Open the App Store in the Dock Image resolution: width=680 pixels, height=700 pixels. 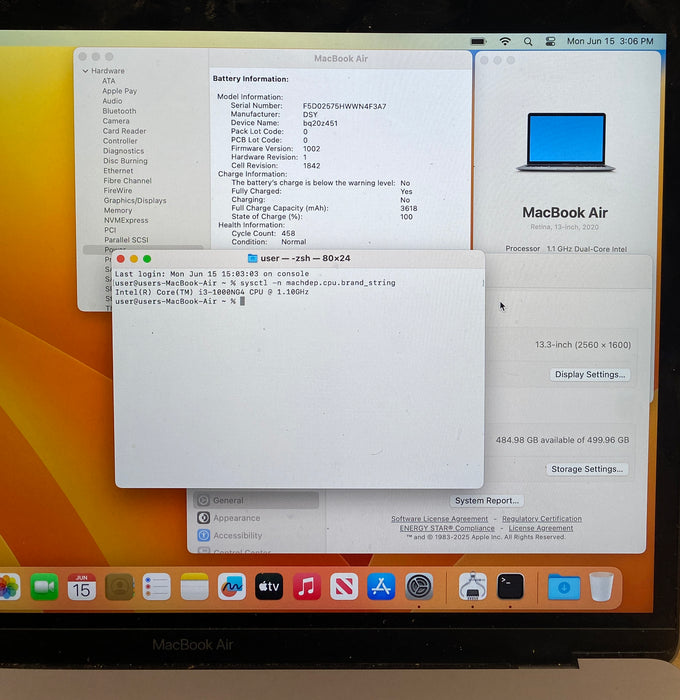point(381,586)
